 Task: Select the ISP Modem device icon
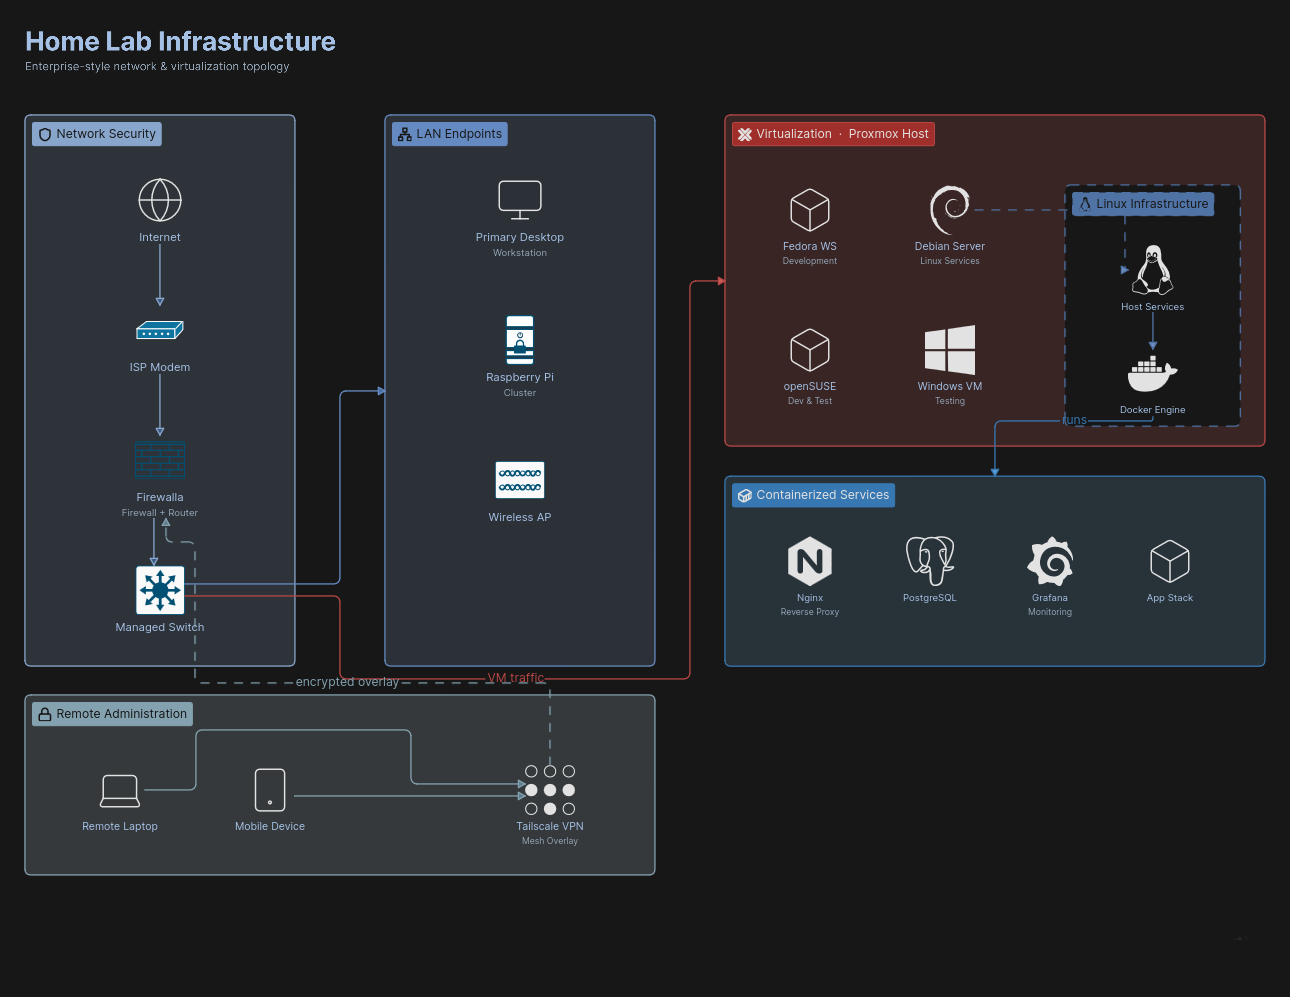coord(160,330)
